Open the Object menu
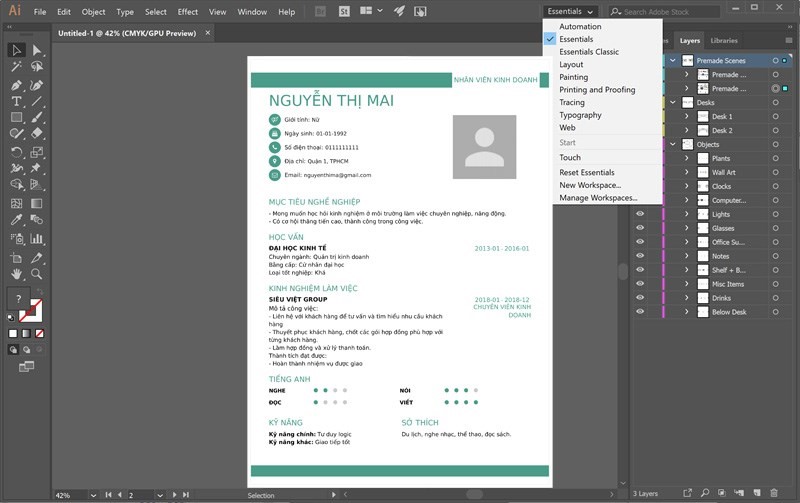The height and width of the screenshot is (503, 800). 93,12
